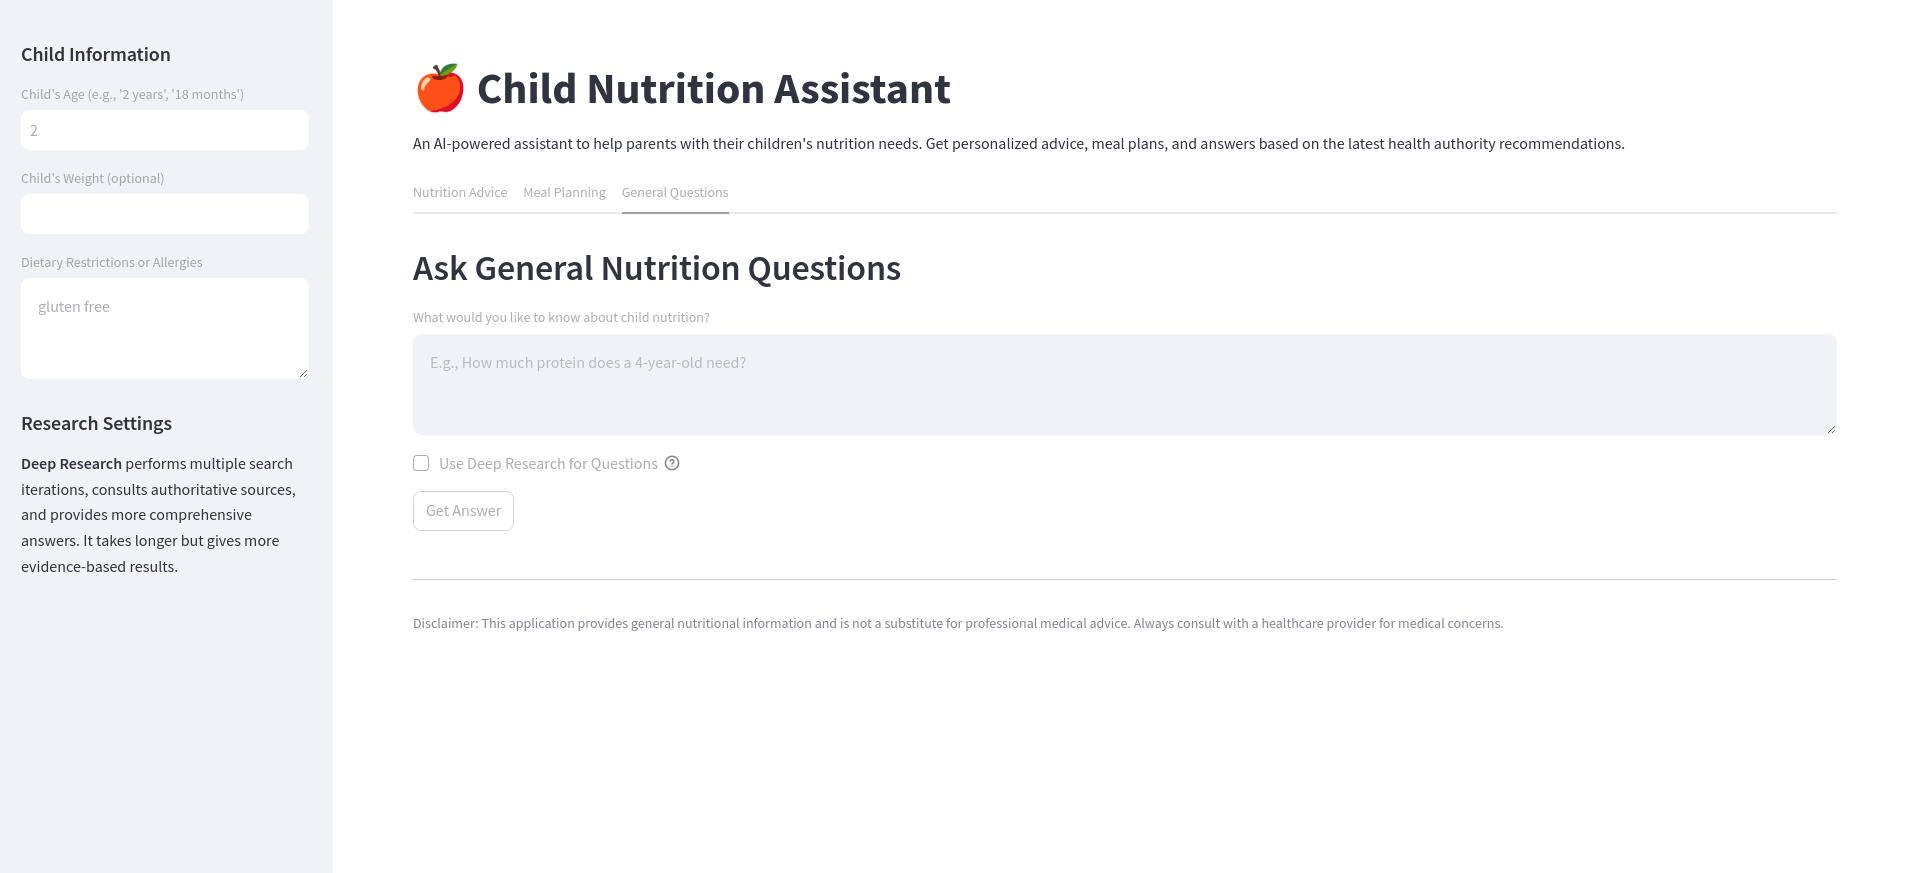This screenshot has height=873, width=1916.
Task: Click the Child's Weight input field
Action: (165, 214)
